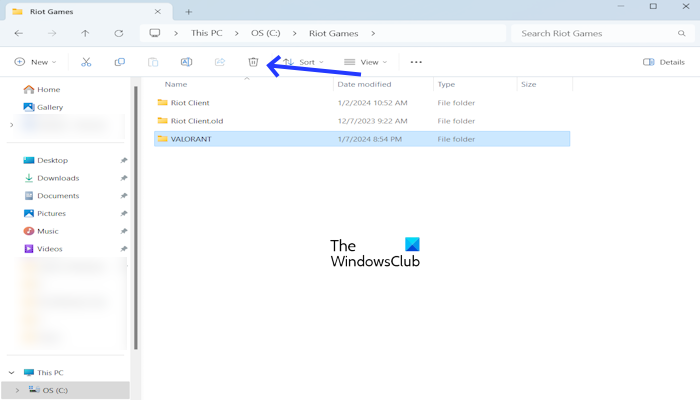
Task: Click Riot Games in the address bar
Action: pyautogui.click(x=333, y=33)
